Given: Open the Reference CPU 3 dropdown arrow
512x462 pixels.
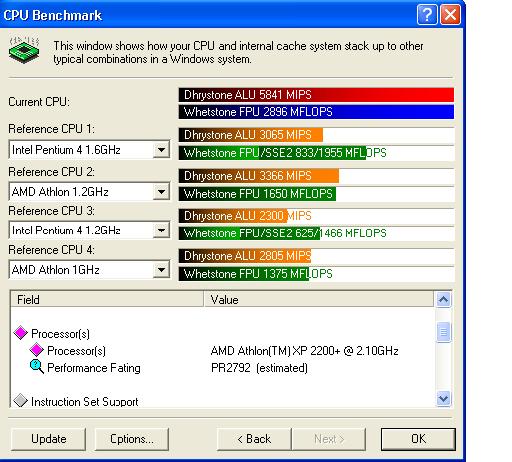Looking at the screenshot, I should tap(161, 230).
